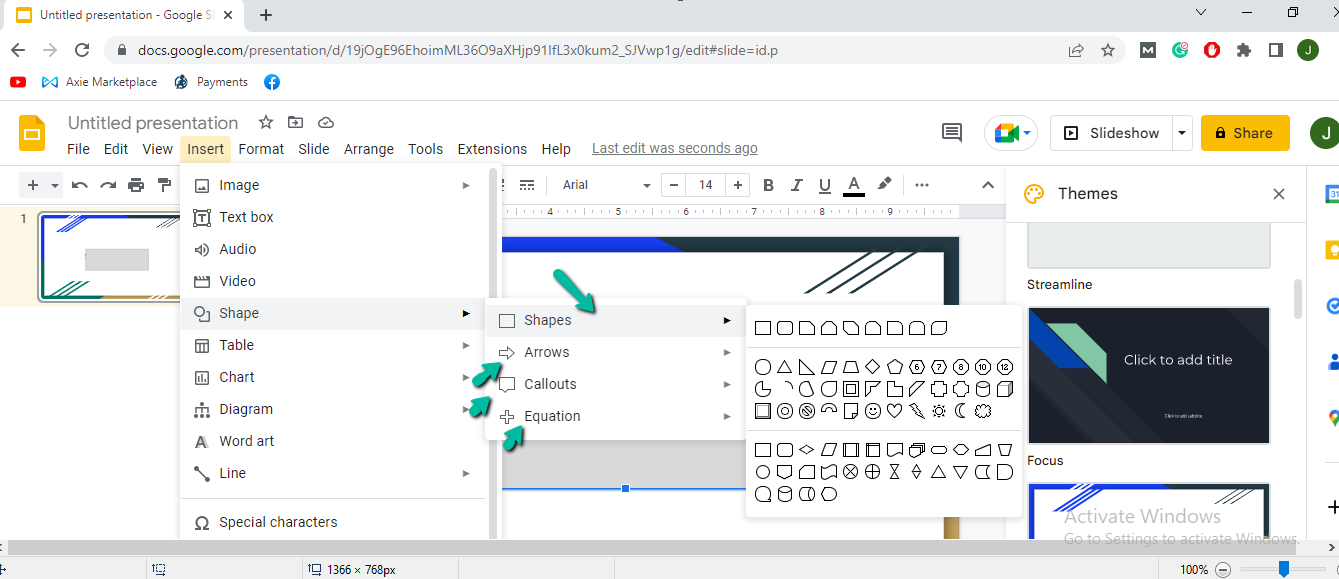
Task: Insert the circle shape from the grid
Action: pyautogui.click(x=762, y=366)
